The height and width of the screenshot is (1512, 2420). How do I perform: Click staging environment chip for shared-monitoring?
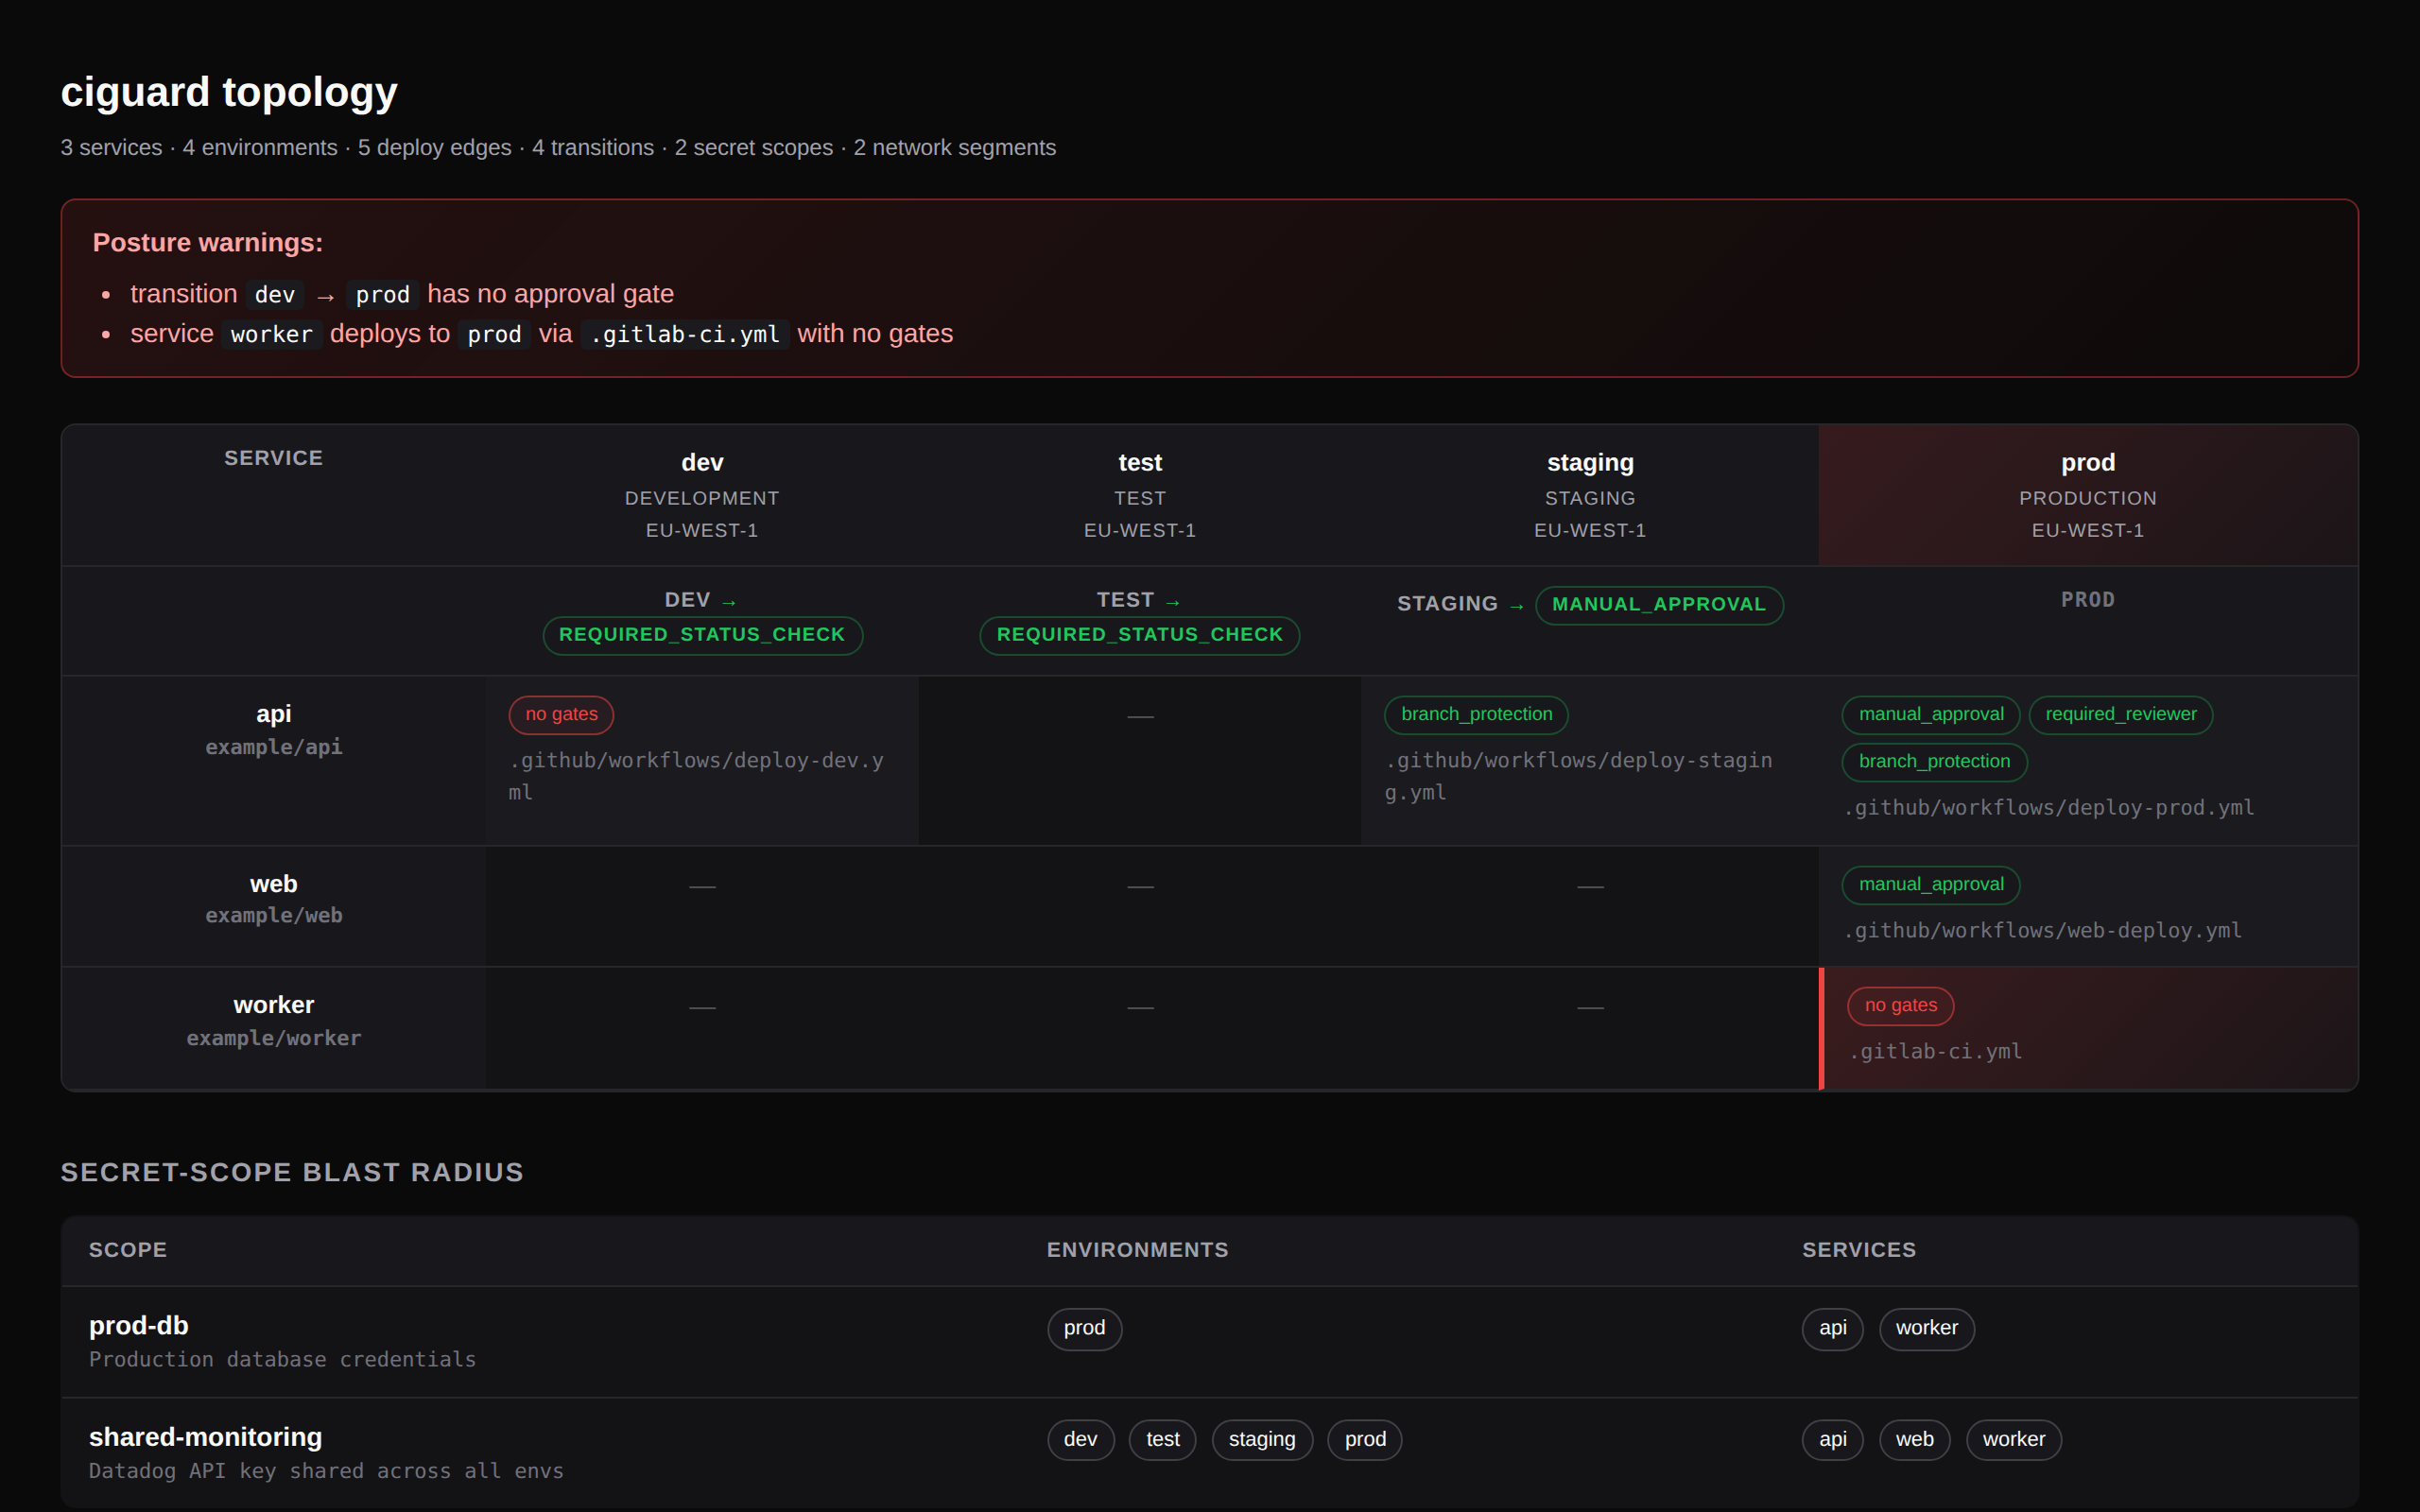pyautogui.click(x=1262, y=1440)
